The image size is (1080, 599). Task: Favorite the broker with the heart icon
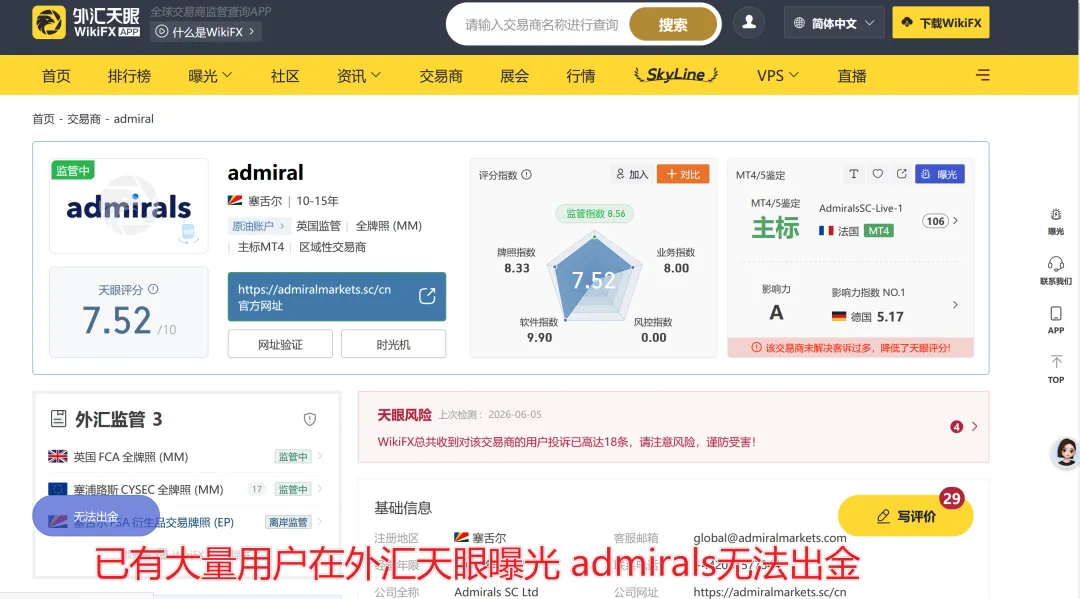click(878, 174)
